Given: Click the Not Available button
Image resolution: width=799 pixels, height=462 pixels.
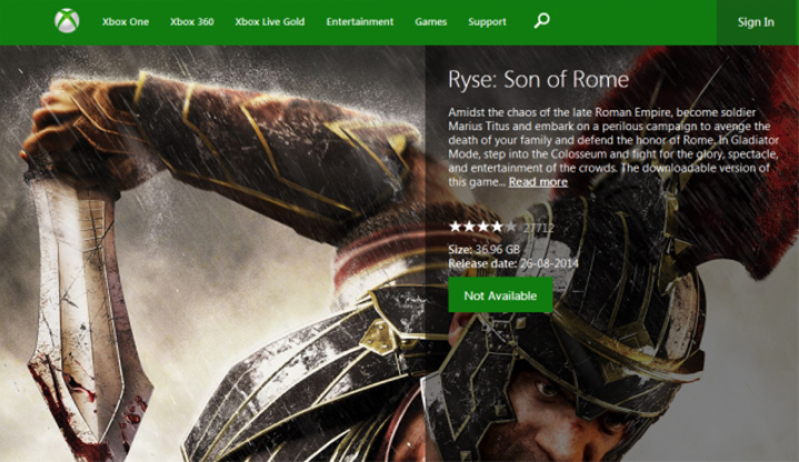Looking at the screenshot, I should click(500, 295).
